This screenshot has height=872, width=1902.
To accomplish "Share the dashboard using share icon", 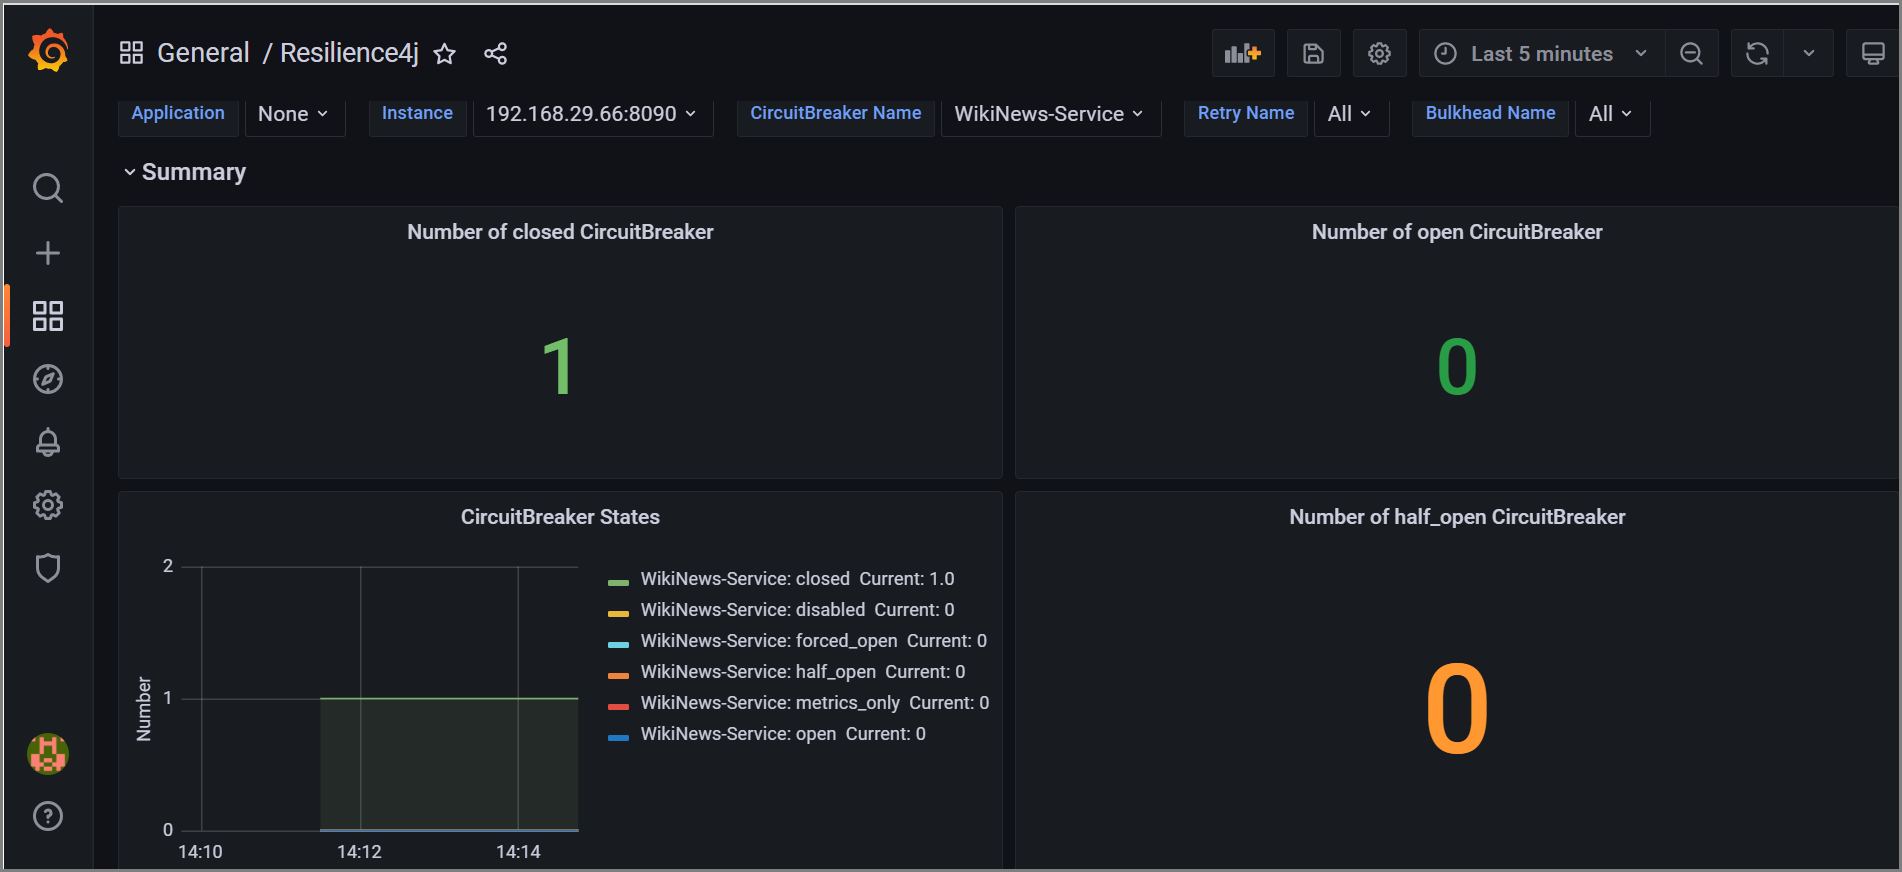I will pyautogui.click(x=495, y=54).
